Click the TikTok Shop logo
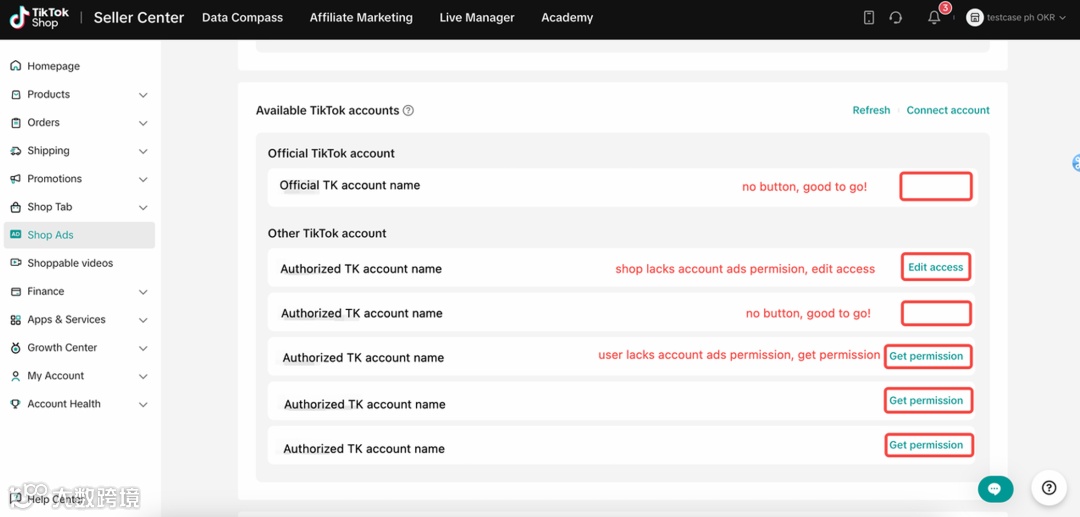Screen dimensions: 1080x517 tap(40, 18)
